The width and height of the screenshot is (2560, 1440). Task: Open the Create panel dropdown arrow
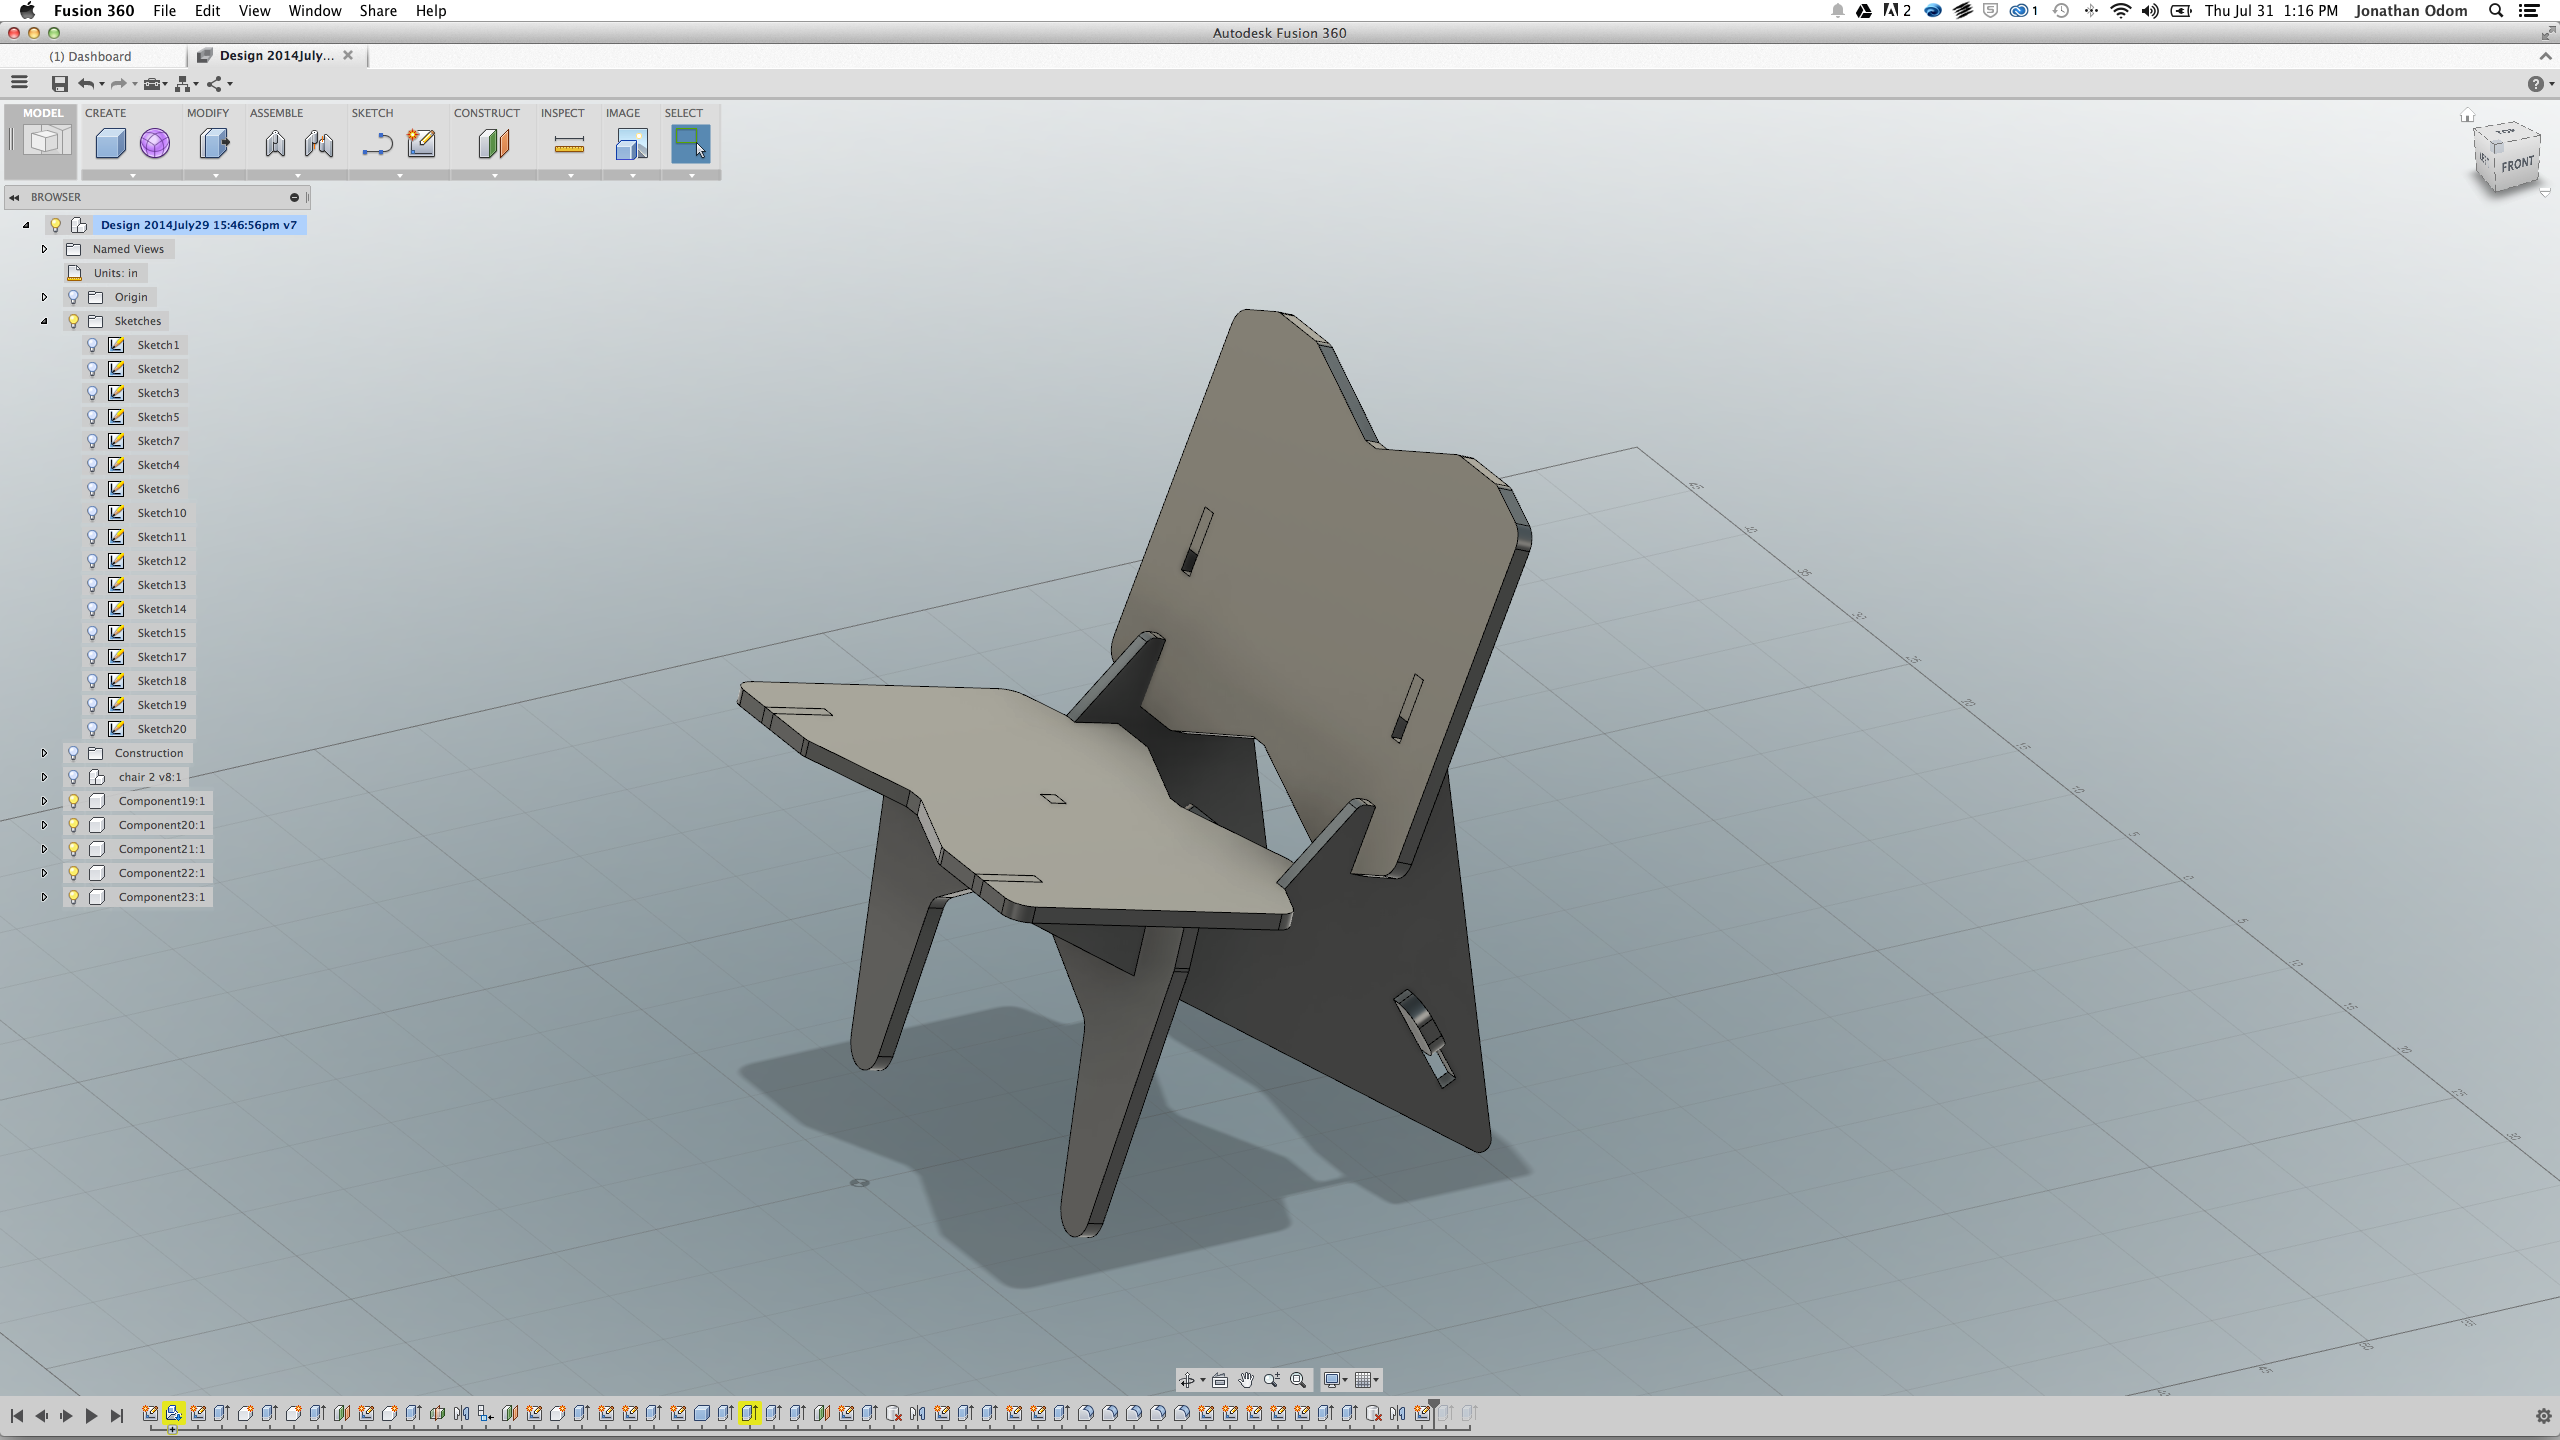point(132,176)
